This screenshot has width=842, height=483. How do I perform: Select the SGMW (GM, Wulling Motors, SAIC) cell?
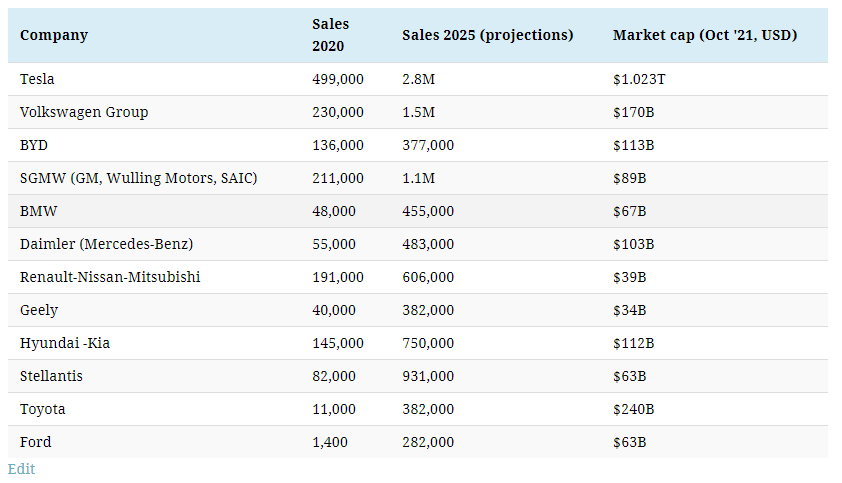(x=139, y=178)
